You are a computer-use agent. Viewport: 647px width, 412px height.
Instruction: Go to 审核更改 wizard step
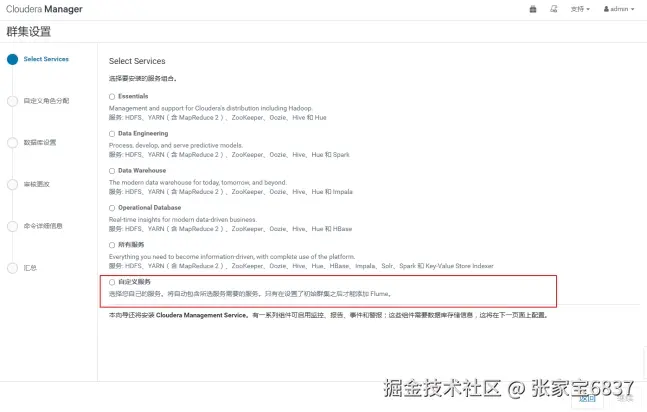[x=37, y=184]
